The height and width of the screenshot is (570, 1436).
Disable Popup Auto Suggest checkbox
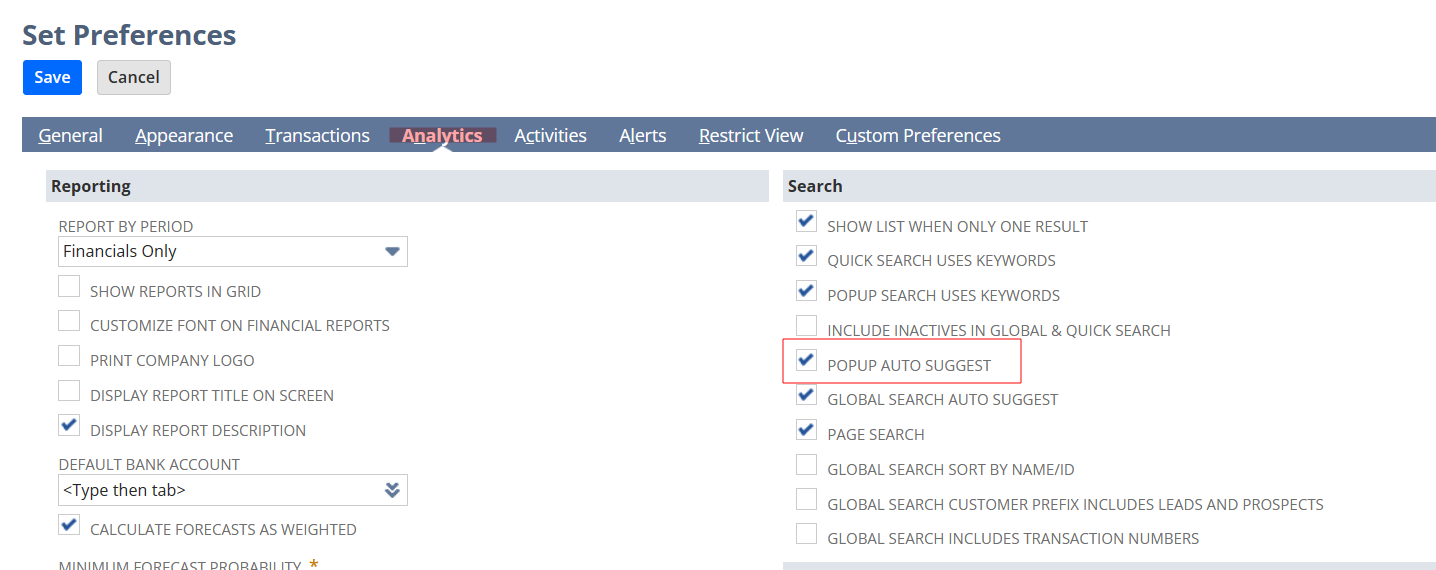(x=806, y=361)
